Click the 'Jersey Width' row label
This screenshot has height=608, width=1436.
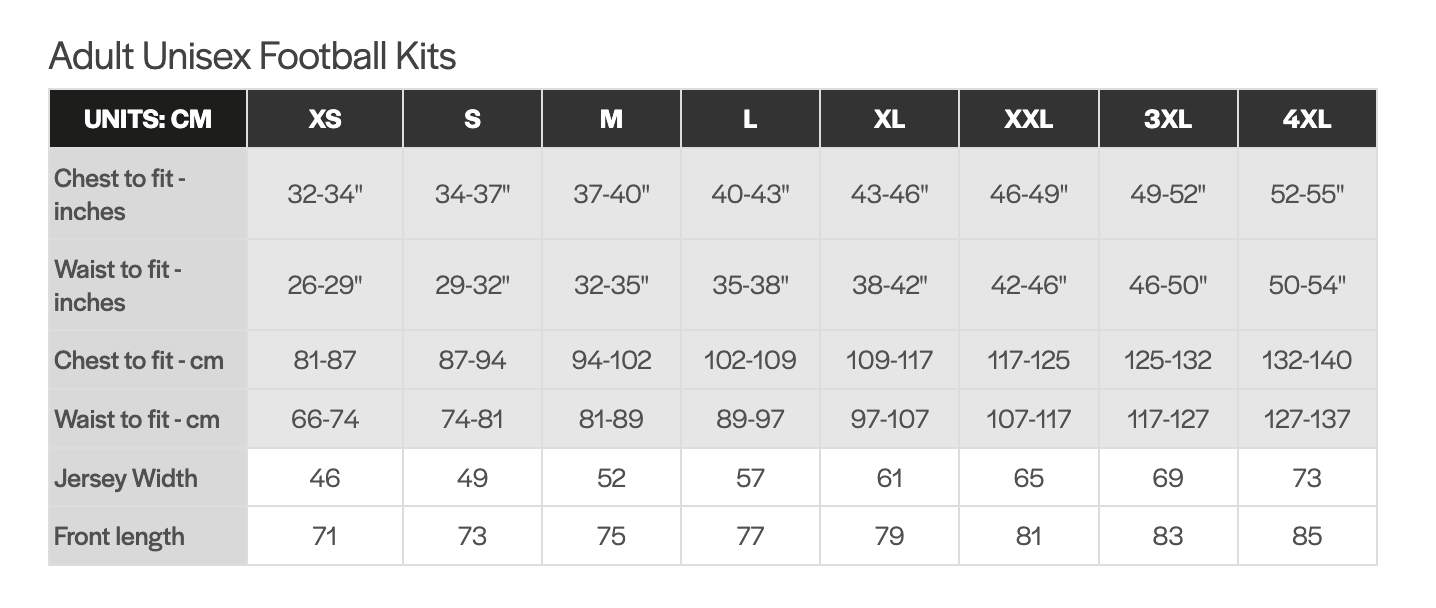[126, 478]
